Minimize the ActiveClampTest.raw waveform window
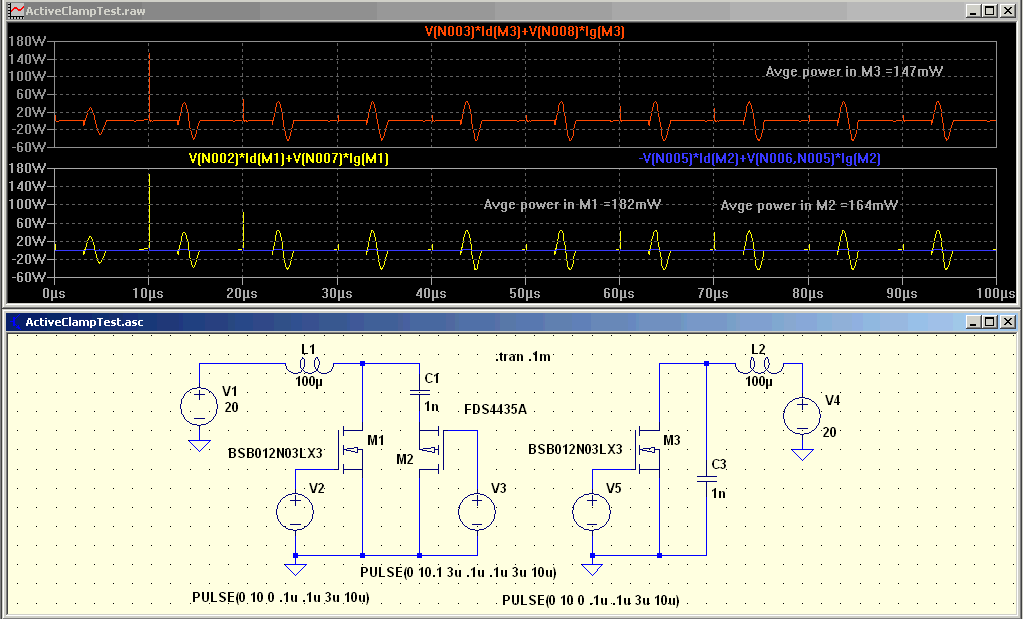This screenshot has width=1024, height=619. [x=974, y=10]
